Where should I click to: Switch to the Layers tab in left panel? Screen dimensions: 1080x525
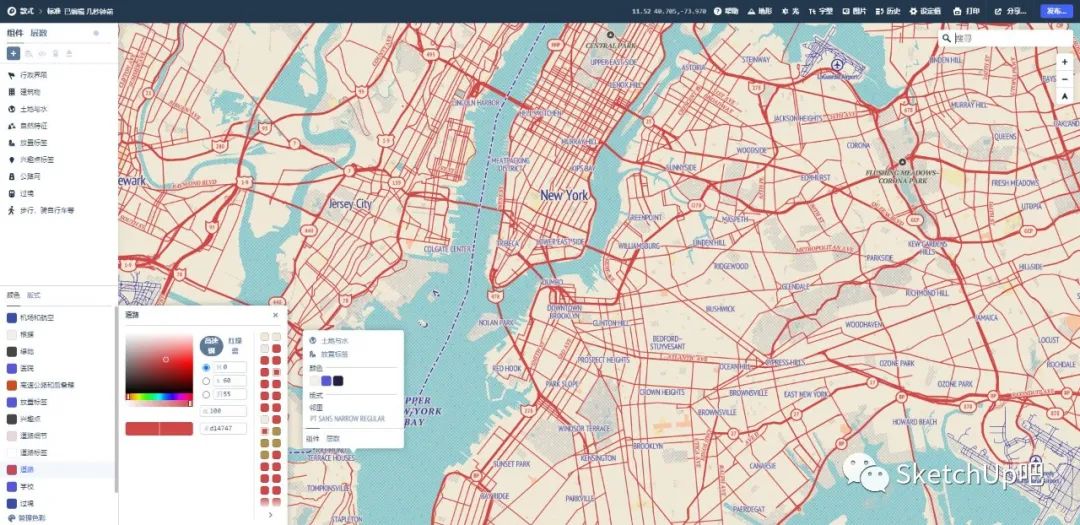(x=38, y=33)
